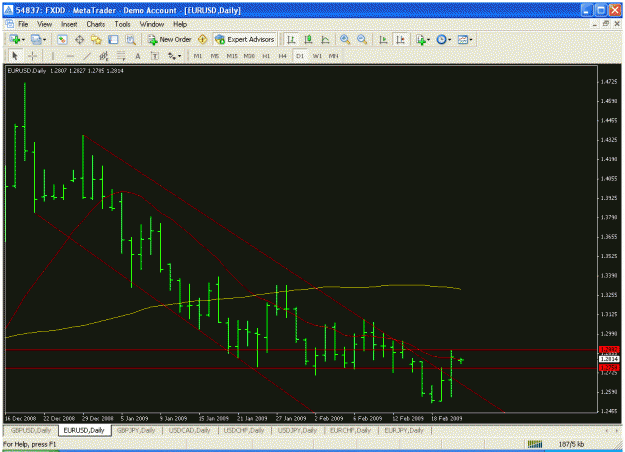Screen dimensions: 625x452
Task: Select the Trendline drawing tool
Action: tap(87, 56)
